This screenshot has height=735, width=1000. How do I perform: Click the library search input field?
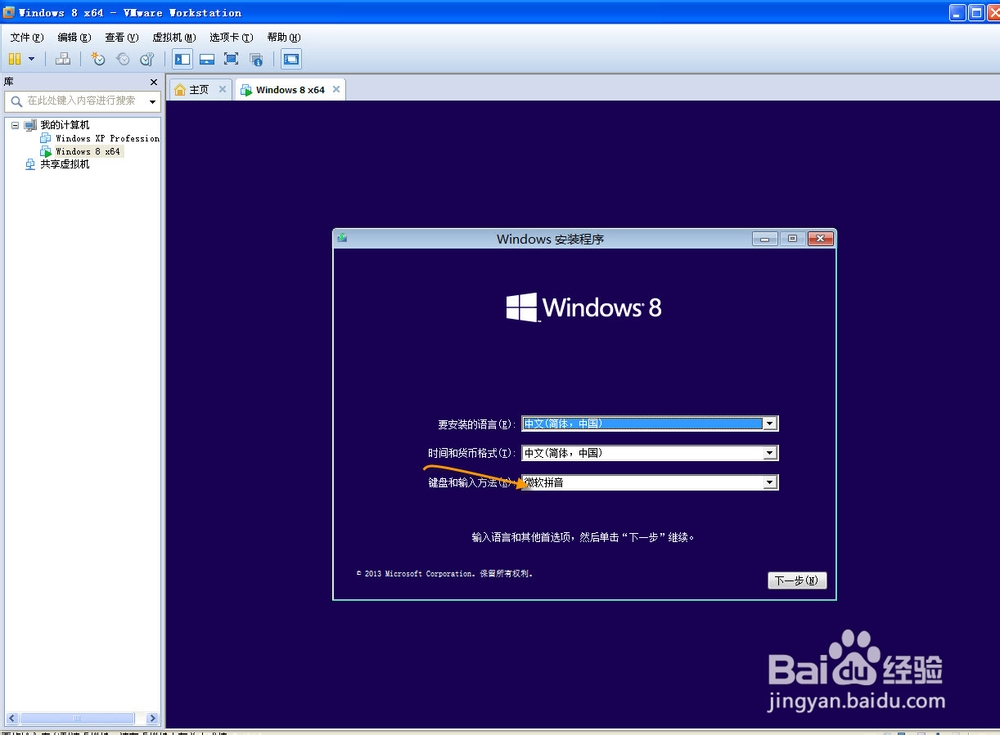82,101
